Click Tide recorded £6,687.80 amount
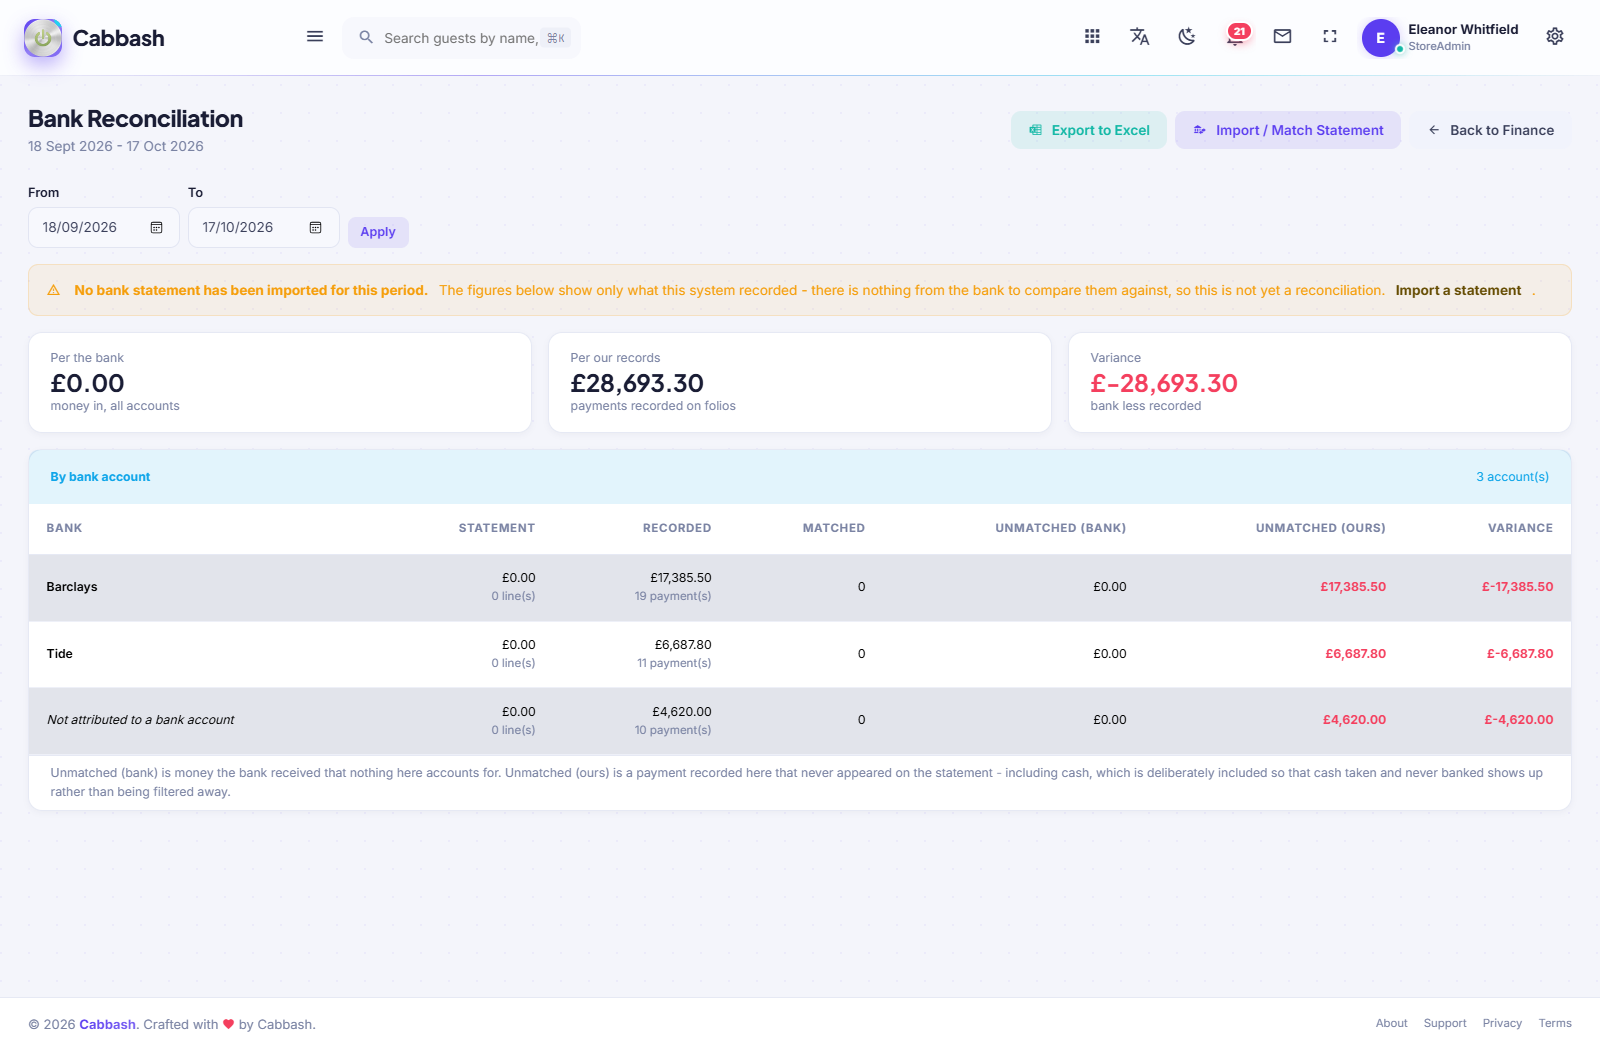The image size is (1600, 1050). [683, 645]
